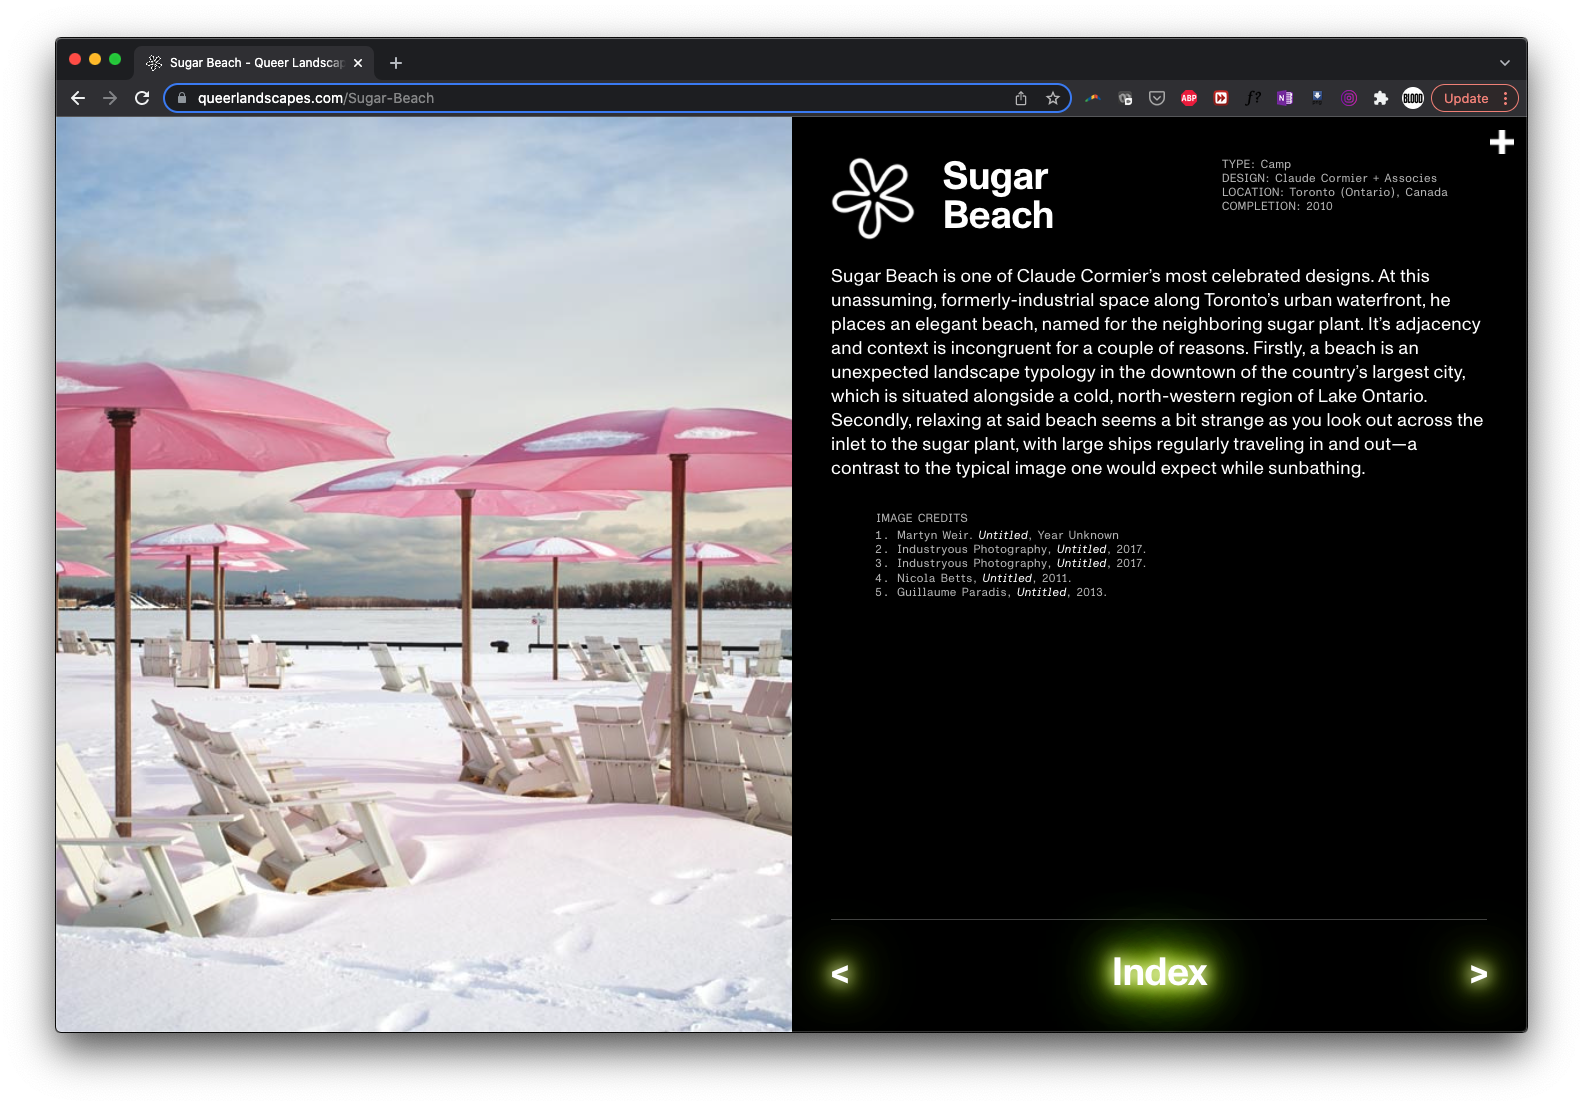Click the 'LOCATION: Toronto (Ontario), Canada' line

(x=1334, y=192)
